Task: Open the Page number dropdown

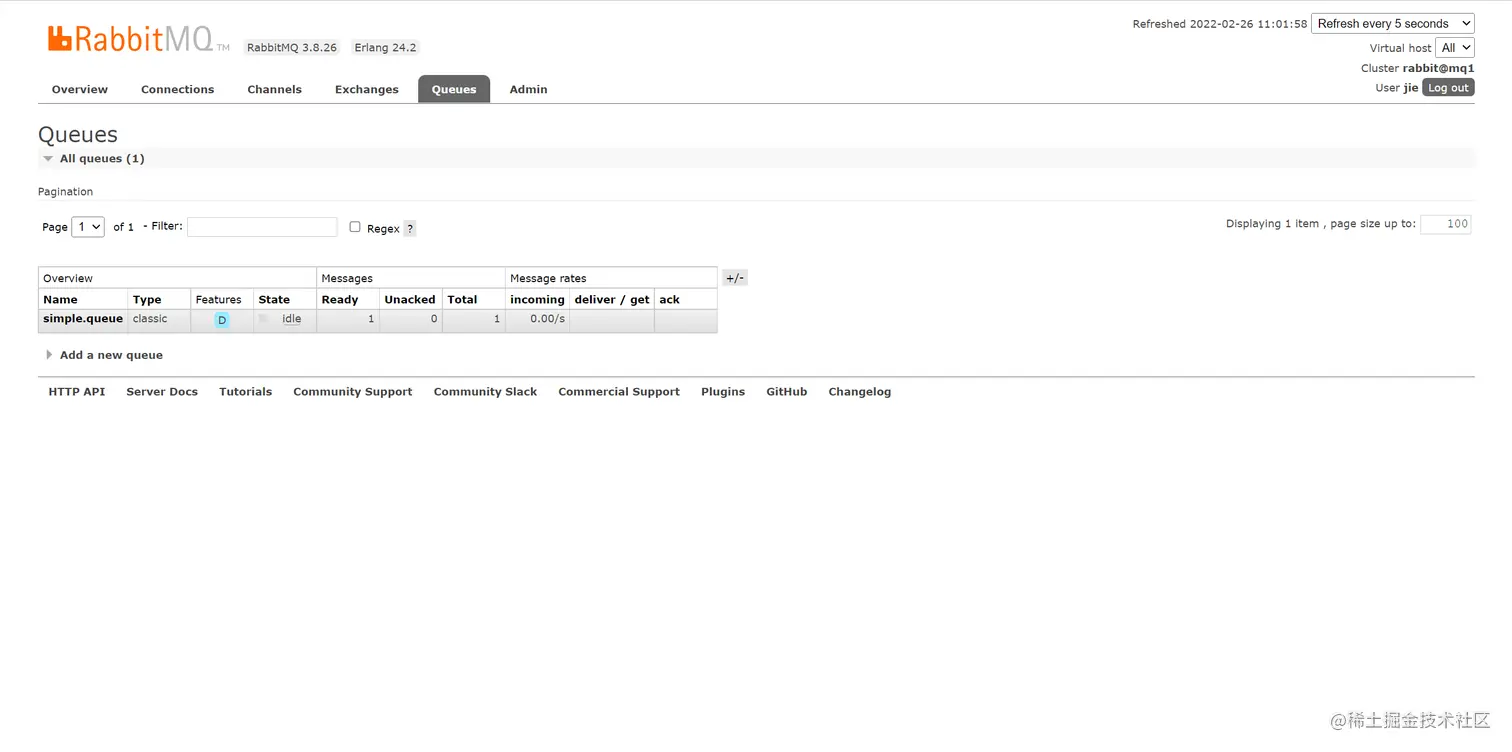Action: click(88, 227)
